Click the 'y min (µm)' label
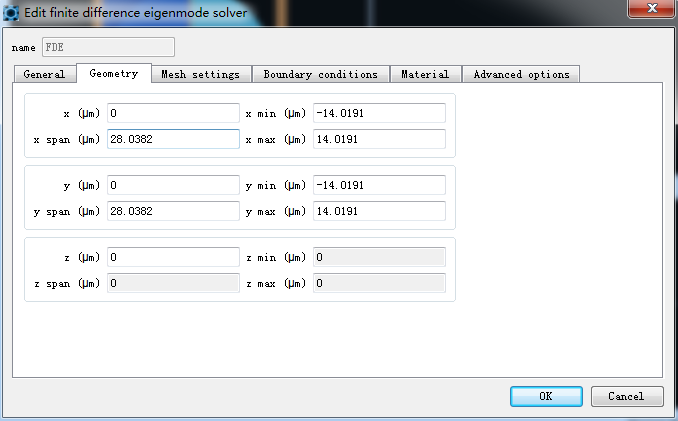 (x=276, y=185)
